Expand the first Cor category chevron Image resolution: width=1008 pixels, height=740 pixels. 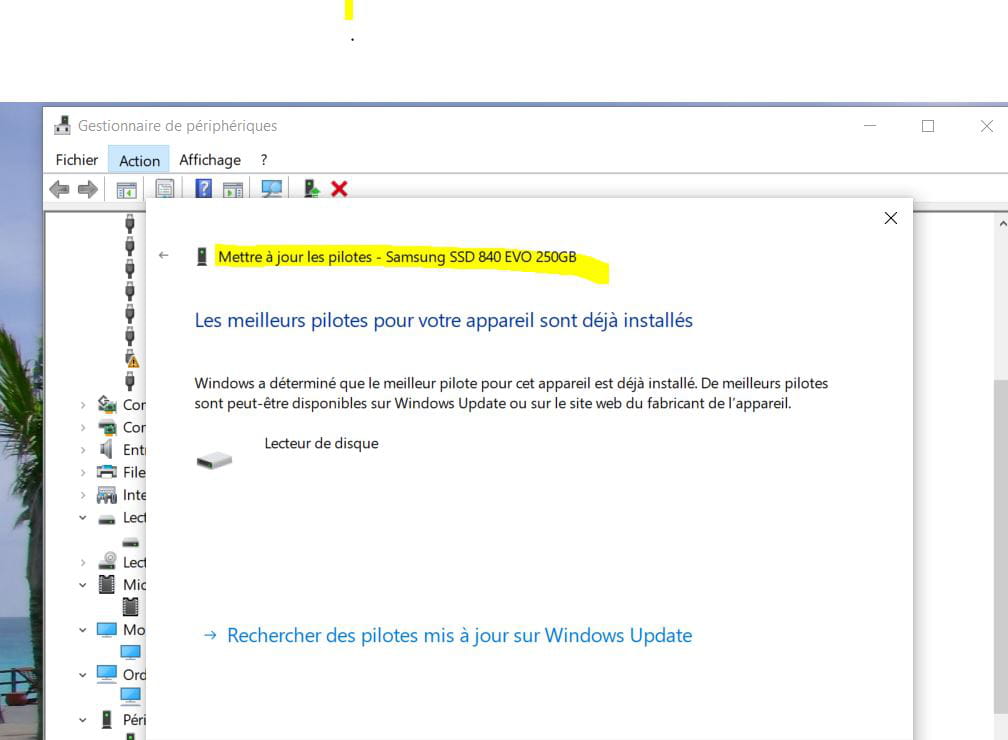pos(83,405)
